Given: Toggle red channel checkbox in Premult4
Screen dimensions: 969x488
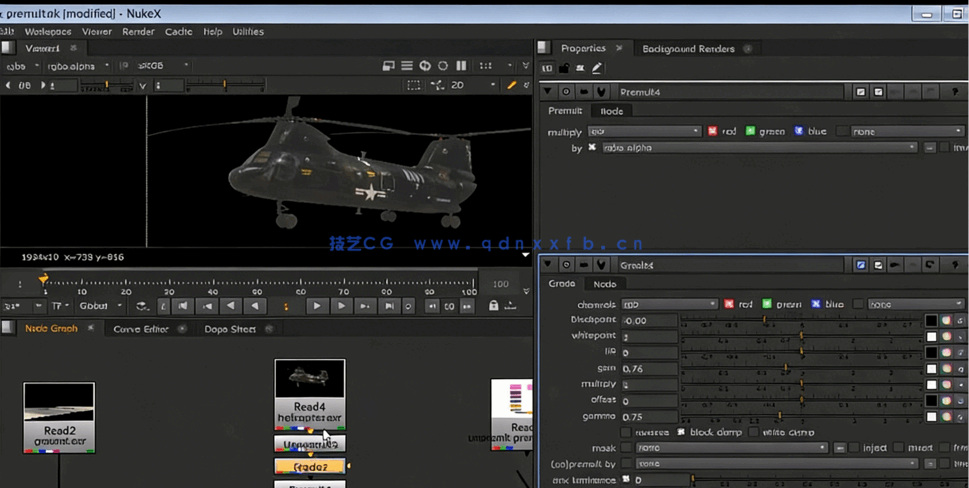Looking at the screenshot, I should point(713,131).
